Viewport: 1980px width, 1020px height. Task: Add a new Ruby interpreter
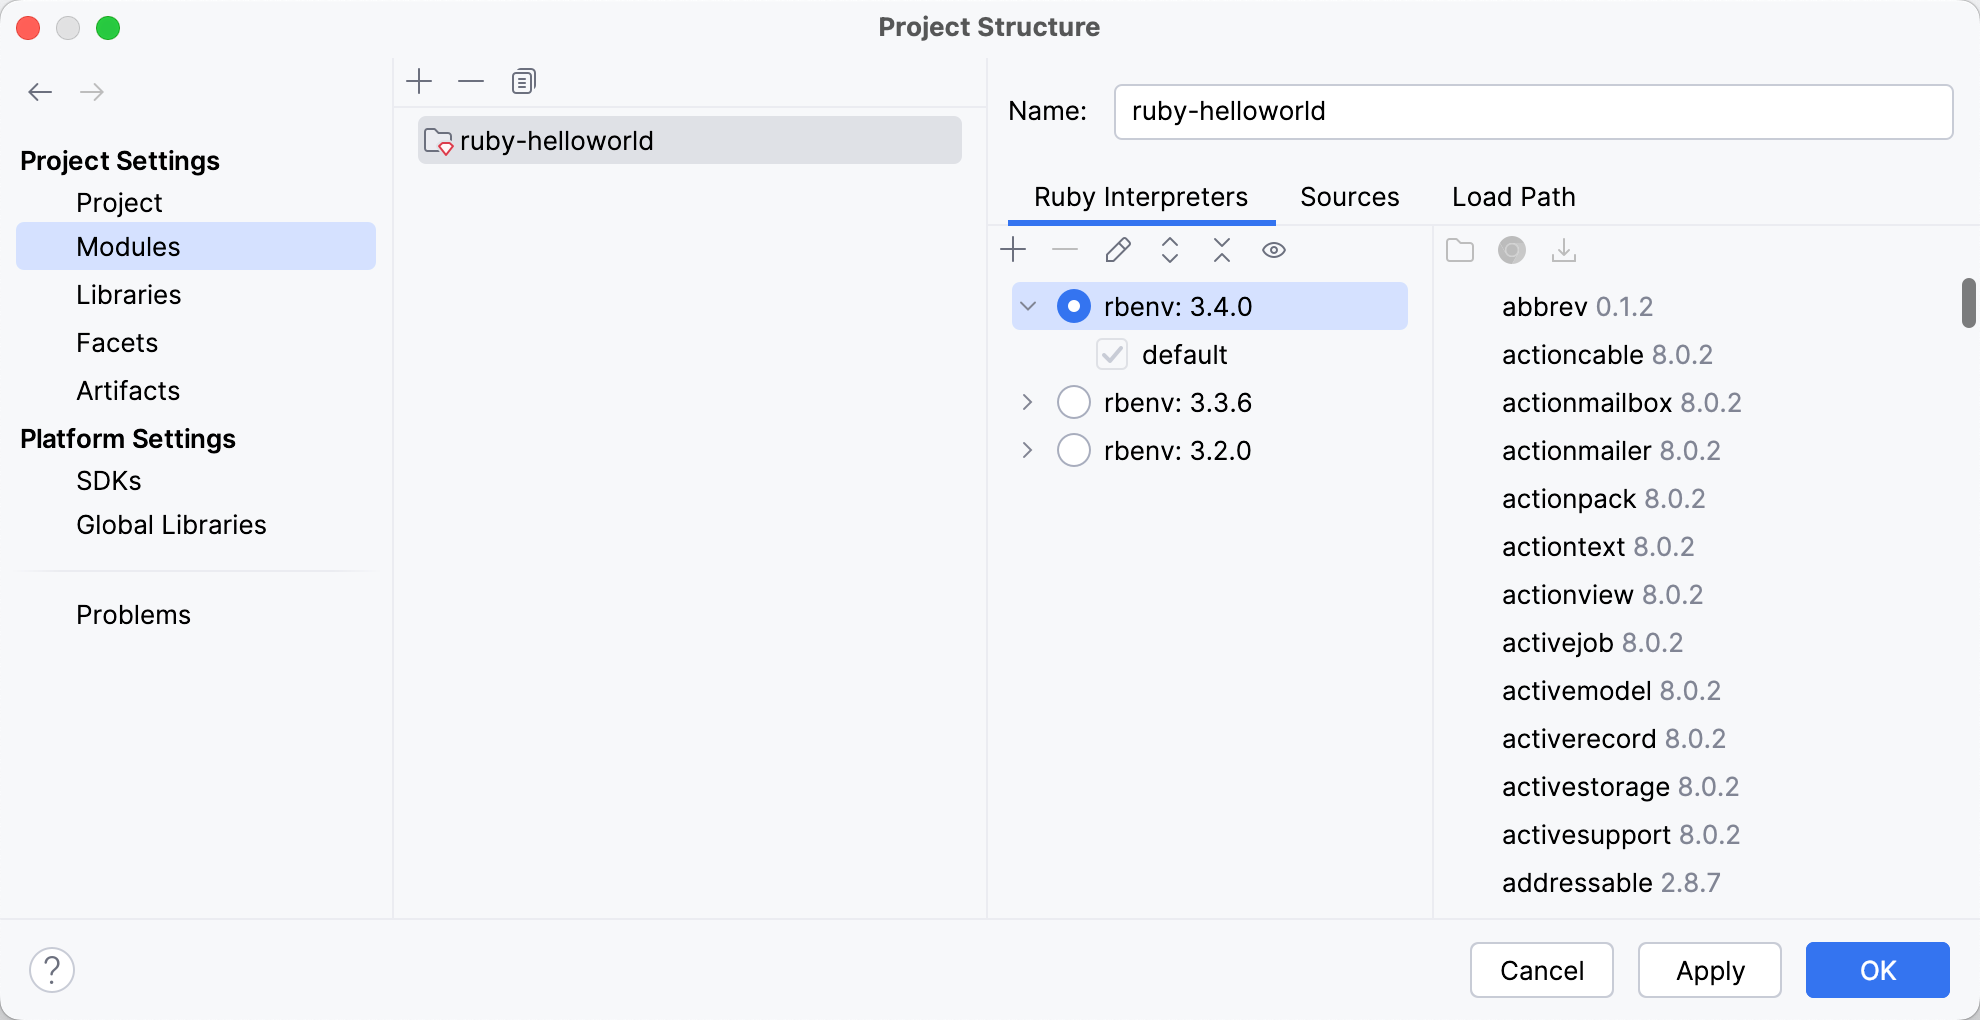pos(1014,250)
